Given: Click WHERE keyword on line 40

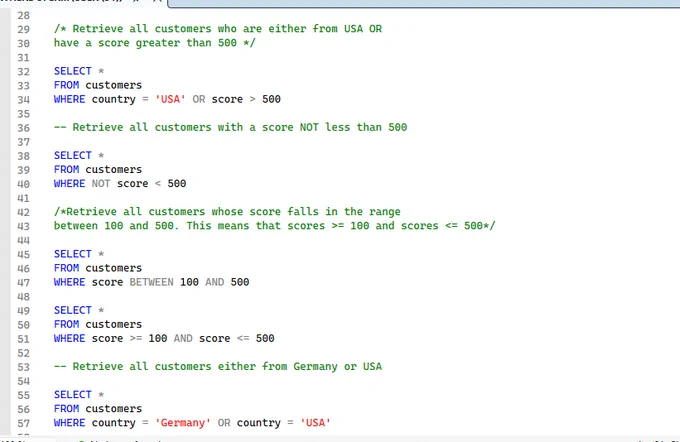Looking at the screenshot, I should (69, 183).
